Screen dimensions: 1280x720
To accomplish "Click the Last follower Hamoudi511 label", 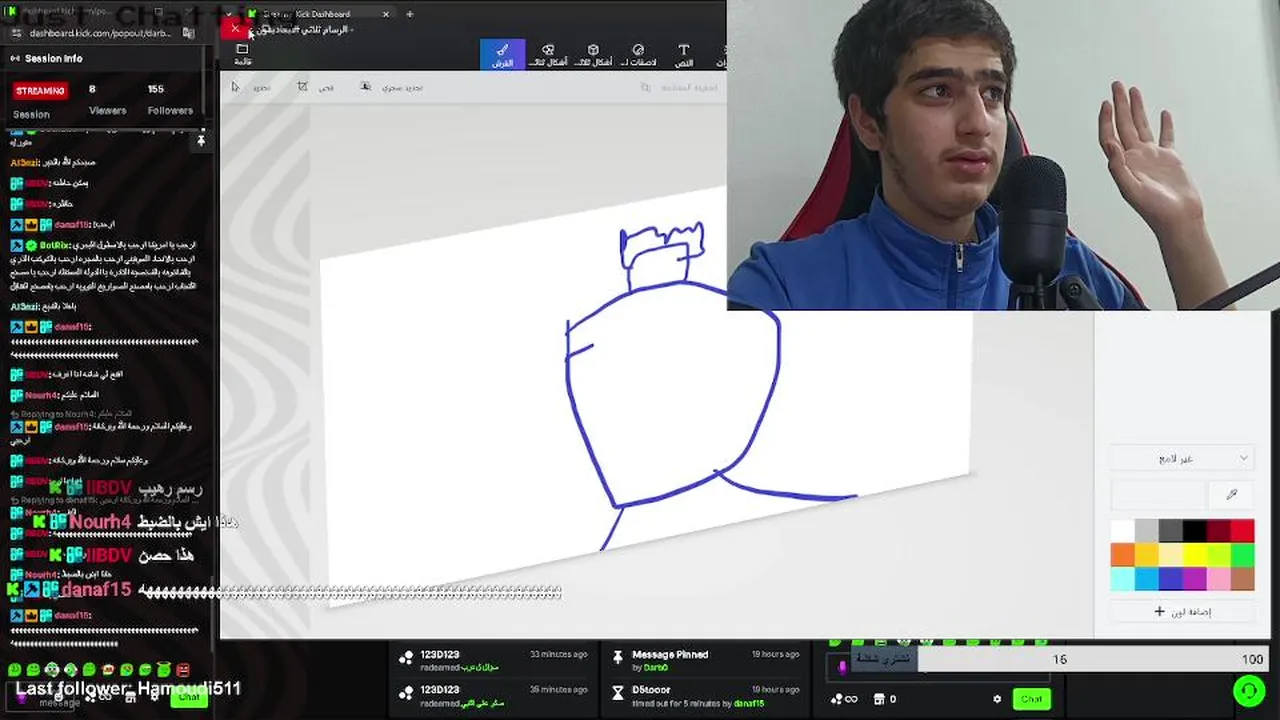I will [x=128, y=688].
